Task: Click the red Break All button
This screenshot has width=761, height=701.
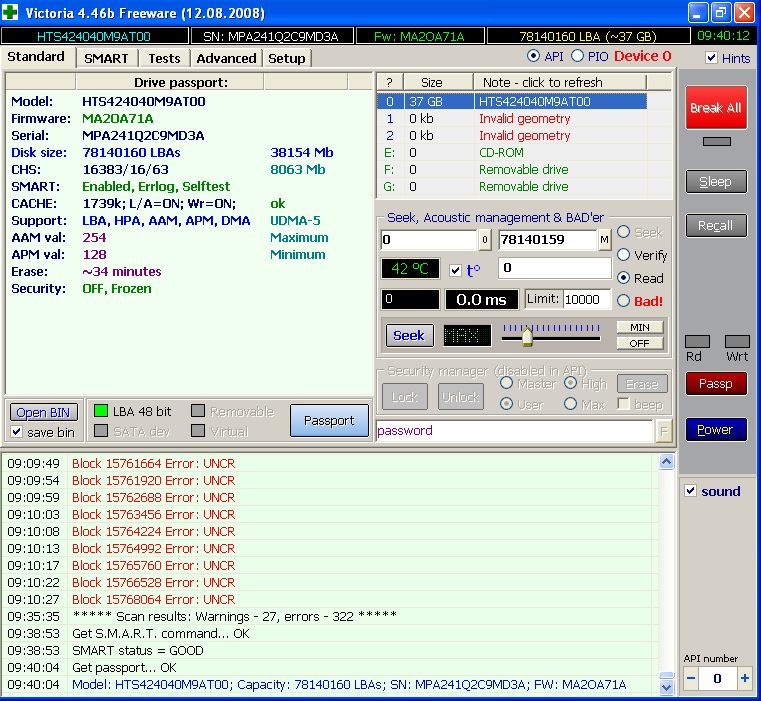Action: point(716,107)
